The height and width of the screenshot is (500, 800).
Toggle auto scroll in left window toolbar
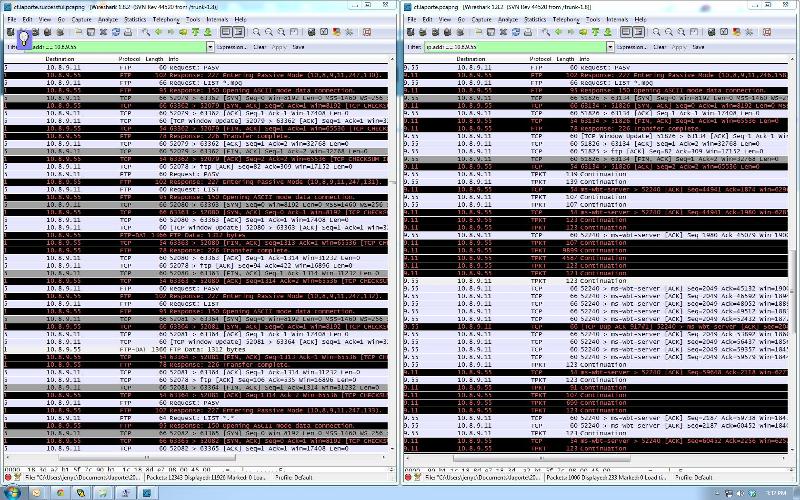click(x=239, y=32)
